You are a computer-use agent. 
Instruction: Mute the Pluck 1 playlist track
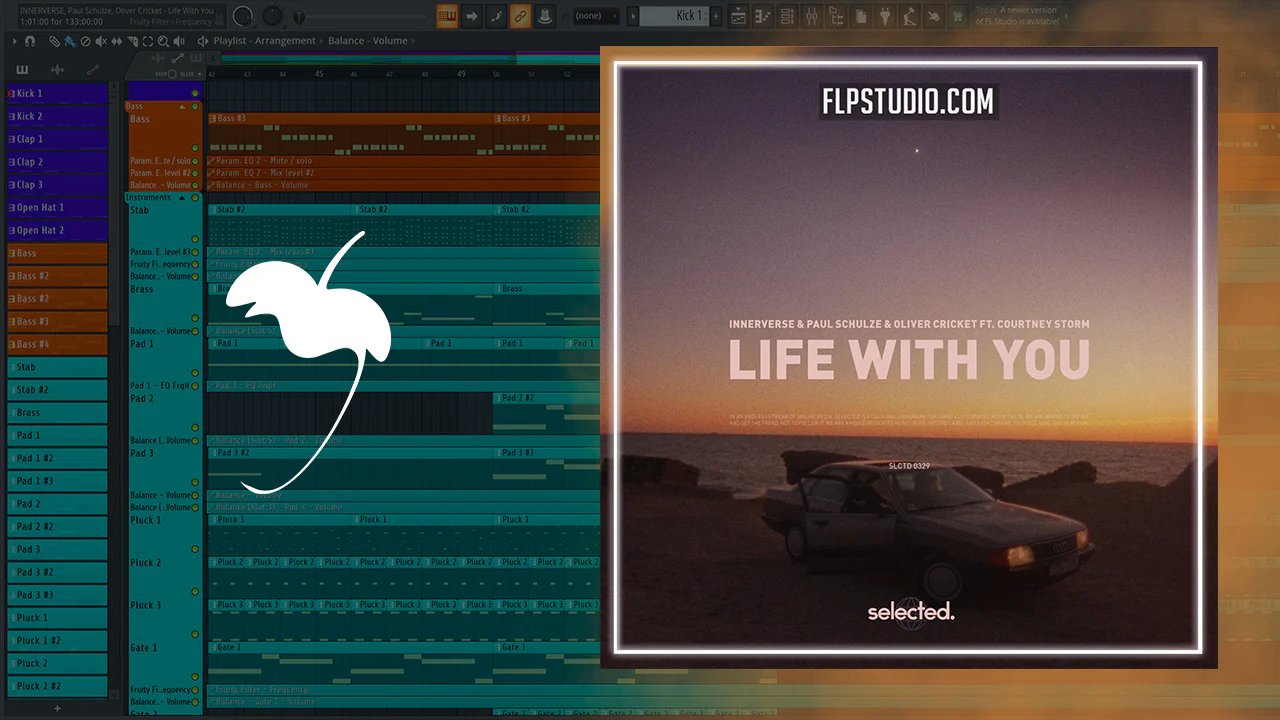(195, 549)
